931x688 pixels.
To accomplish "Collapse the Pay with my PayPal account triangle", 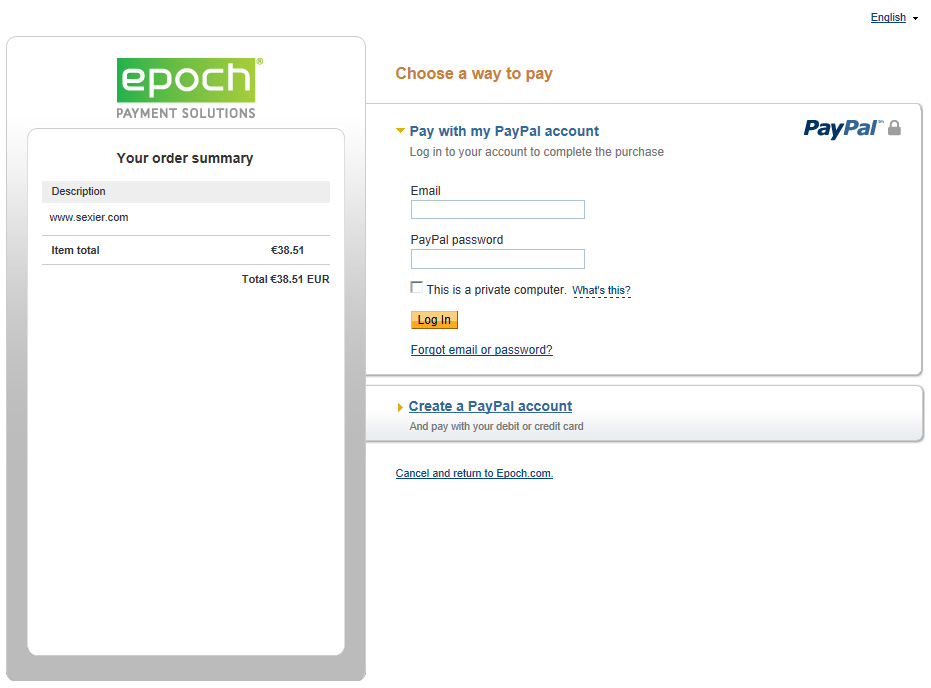I will coord(400,131).
